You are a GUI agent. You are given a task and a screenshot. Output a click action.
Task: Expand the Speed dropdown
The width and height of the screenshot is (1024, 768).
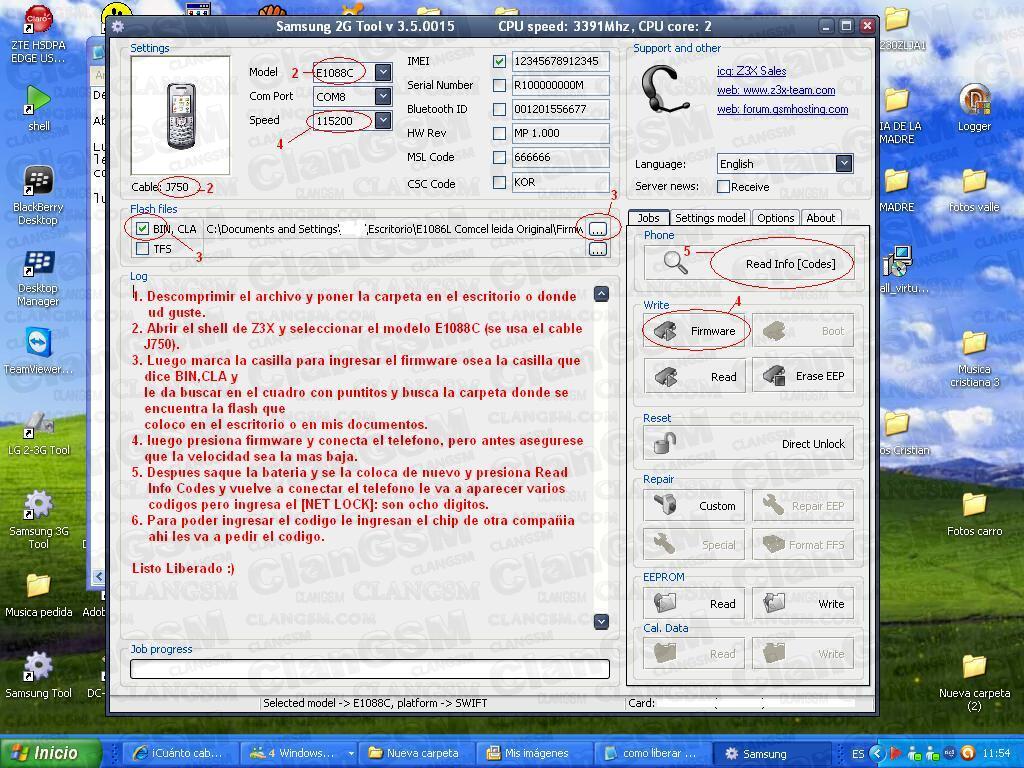tap(383, 121)
